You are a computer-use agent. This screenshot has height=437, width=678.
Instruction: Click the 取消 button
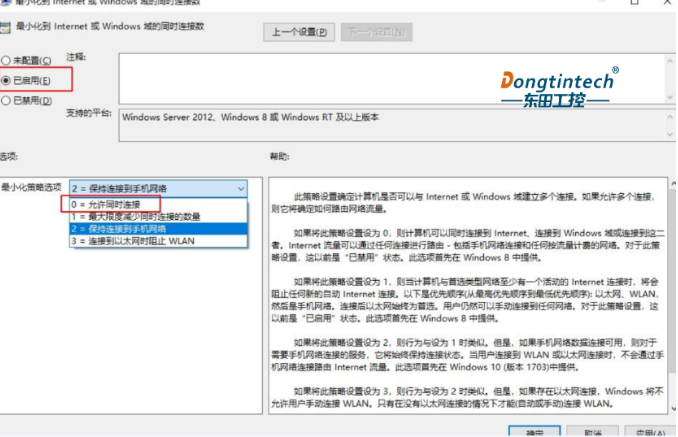[592, 431]
